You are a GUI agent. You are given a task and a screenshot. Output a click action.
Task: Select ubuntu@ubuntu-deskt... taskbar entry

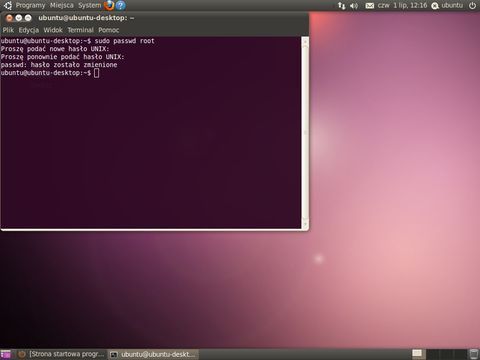pos(153,354)
